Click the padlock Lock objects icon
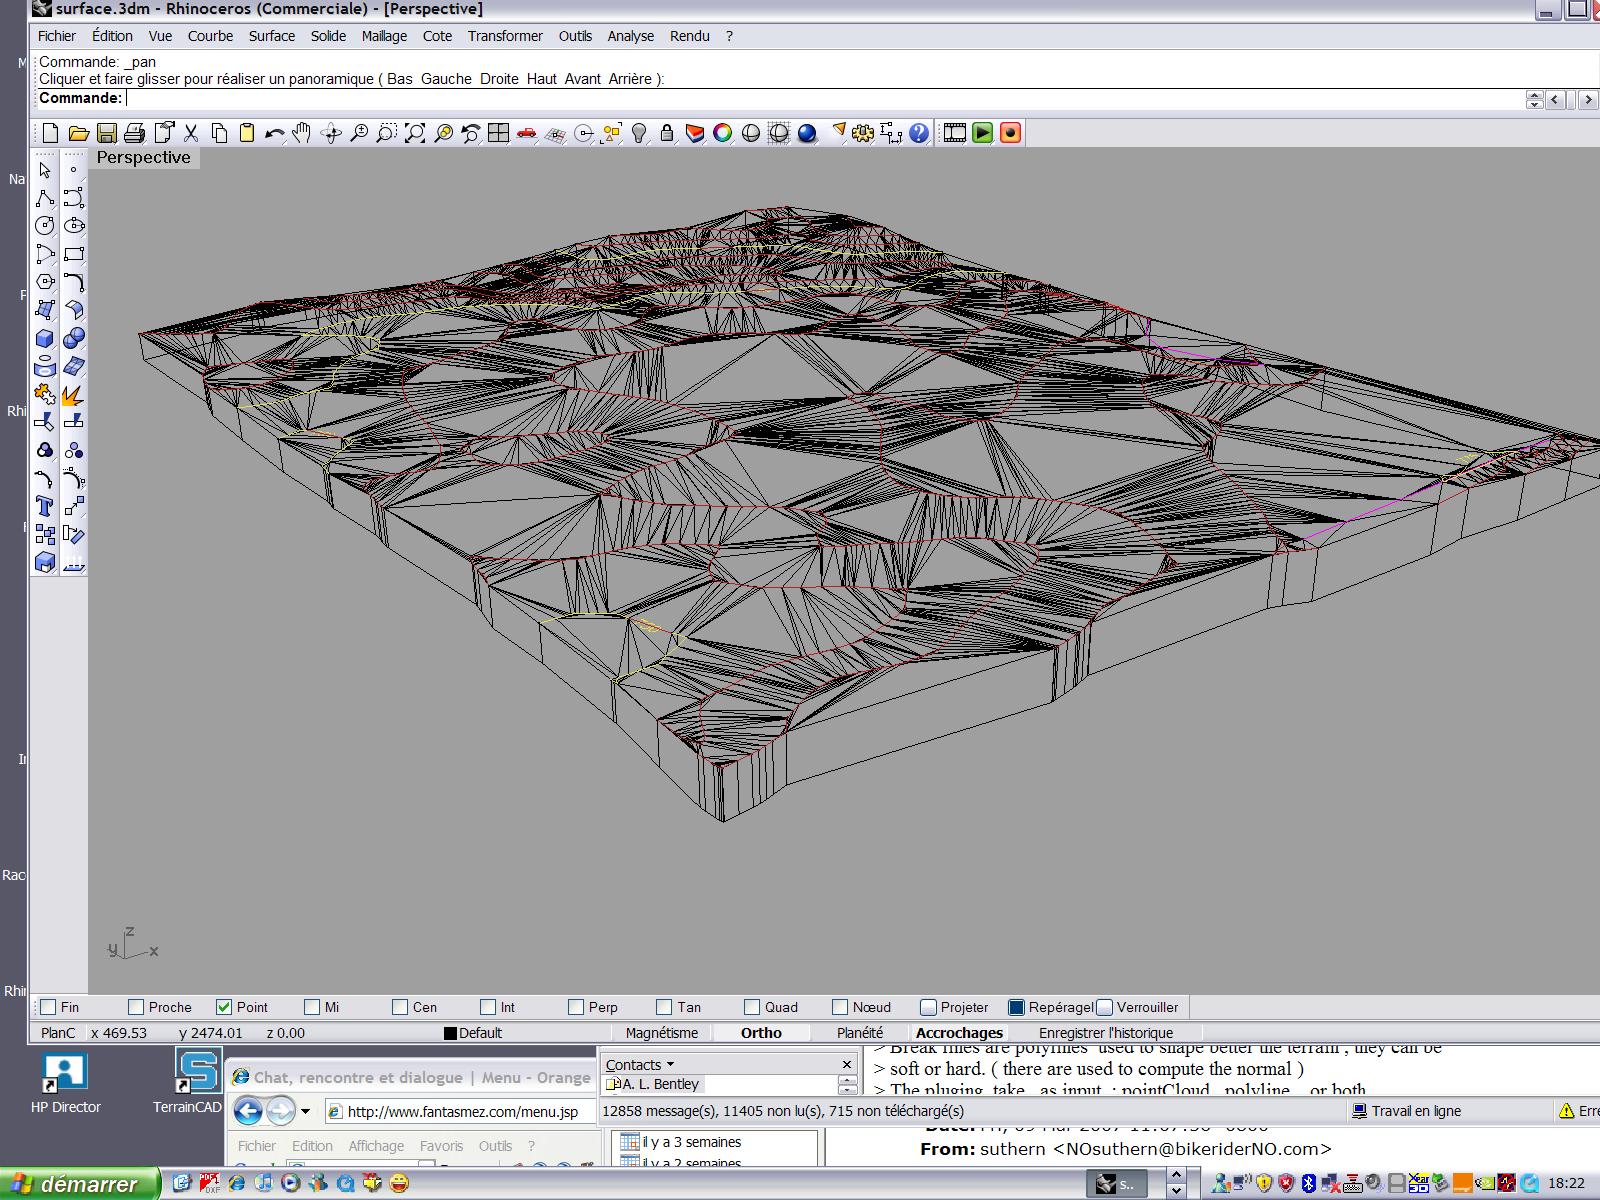The height and width of the screenshot is (1200, 1600). point(667,133)
